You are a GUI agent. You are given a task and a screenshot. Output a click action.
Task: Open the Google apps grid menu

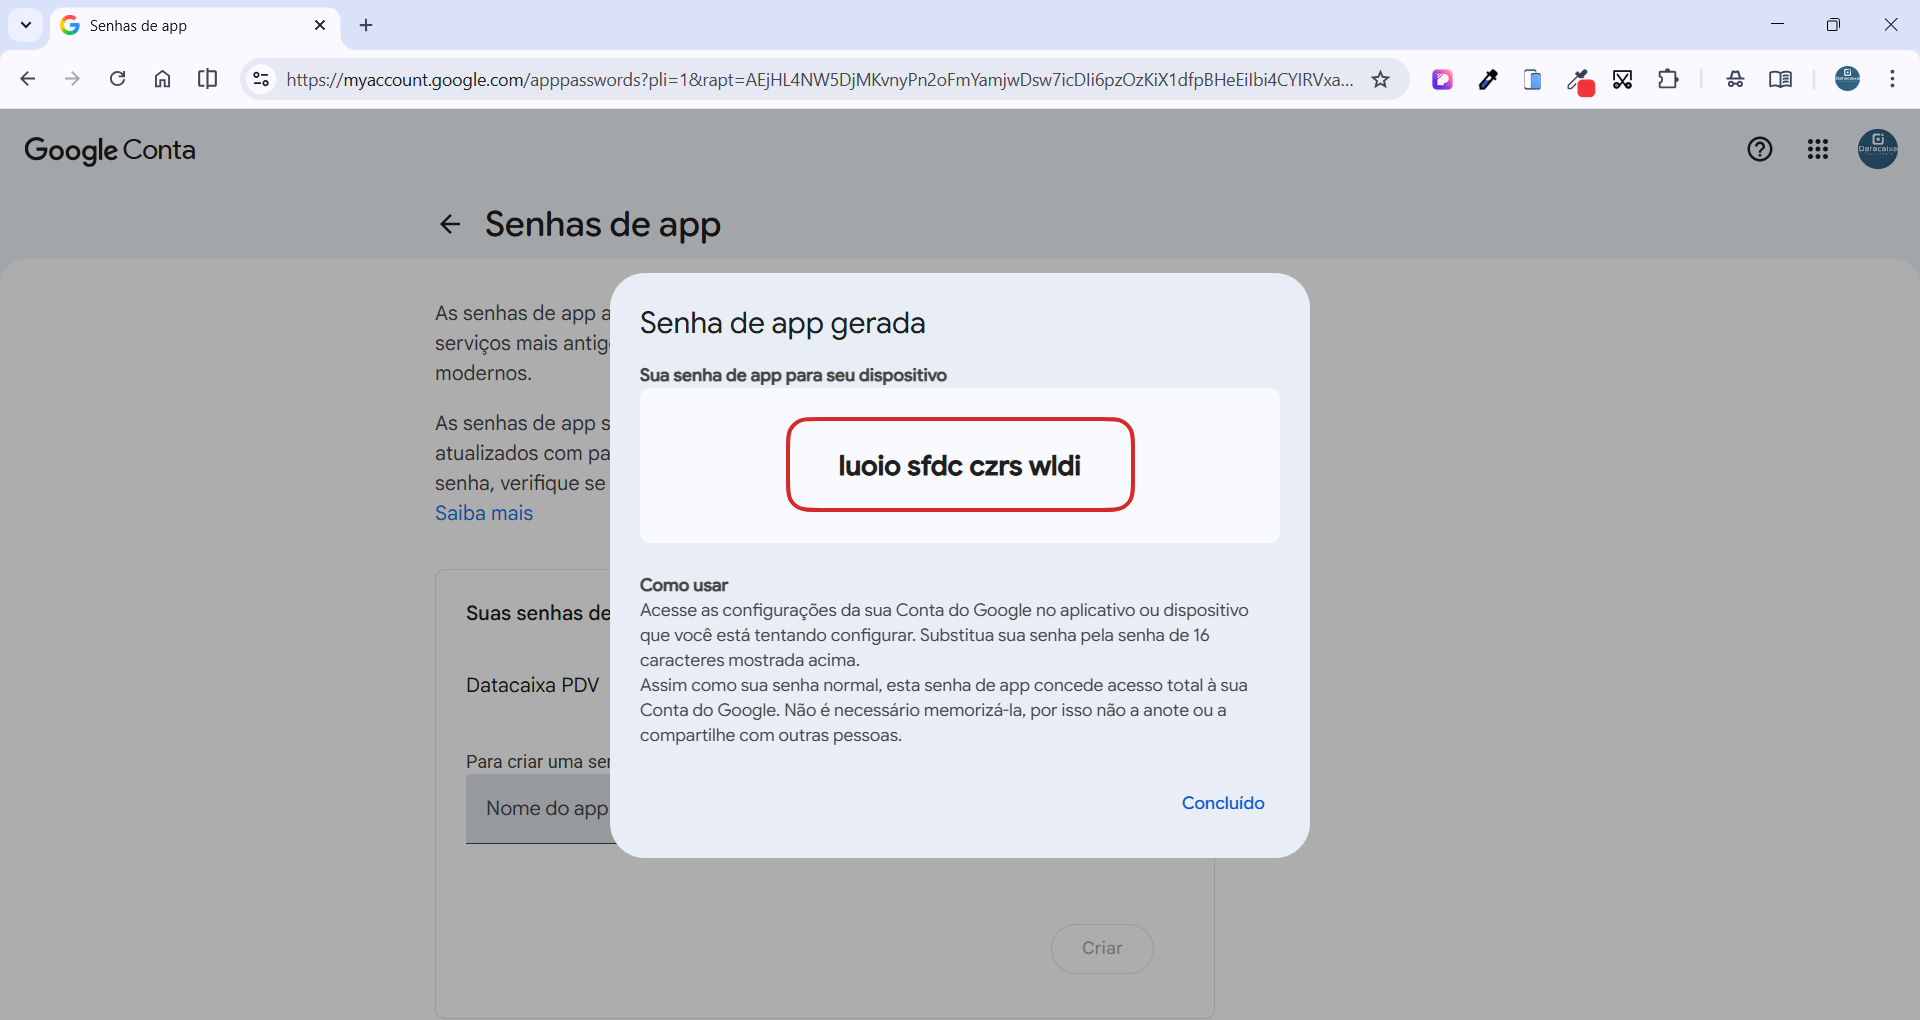(1818, 149)
